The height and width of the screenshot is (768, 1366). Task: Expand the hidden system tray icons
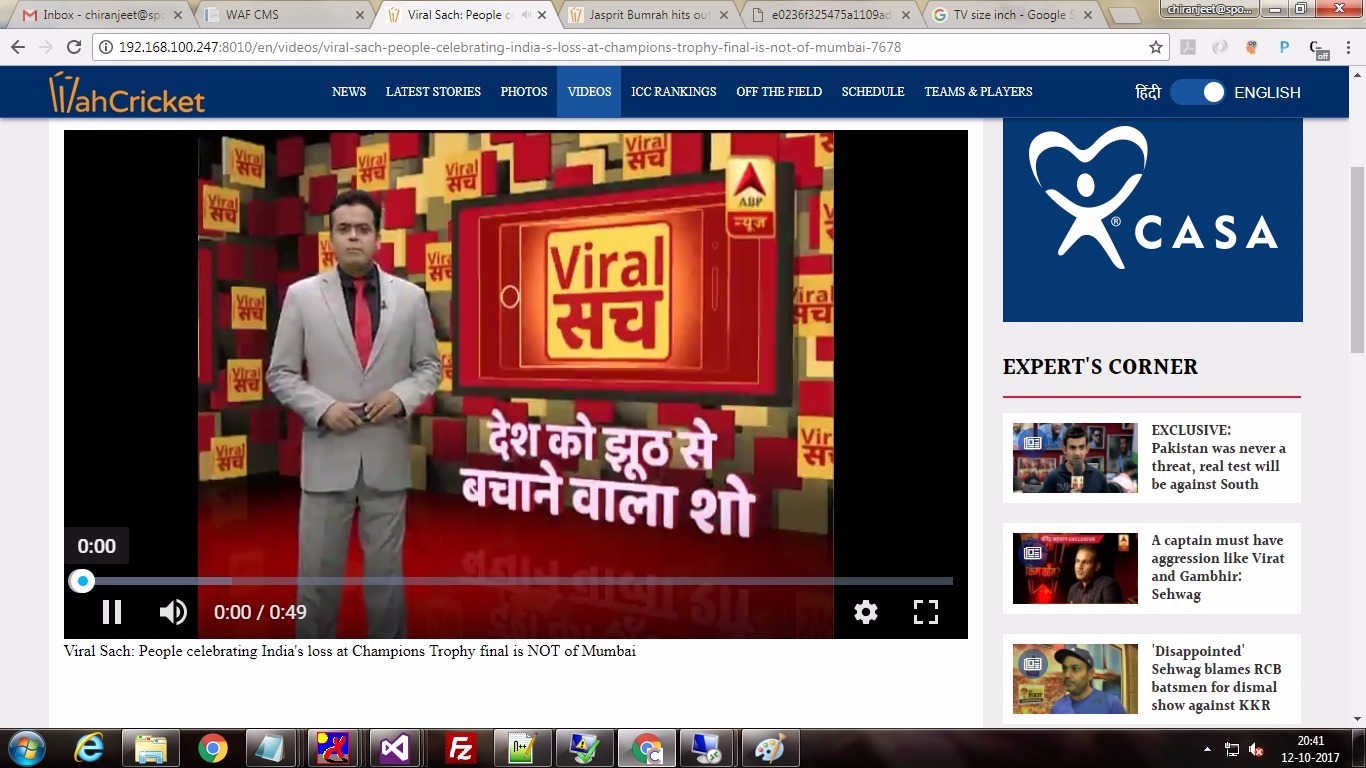(x=1205, y=748)
